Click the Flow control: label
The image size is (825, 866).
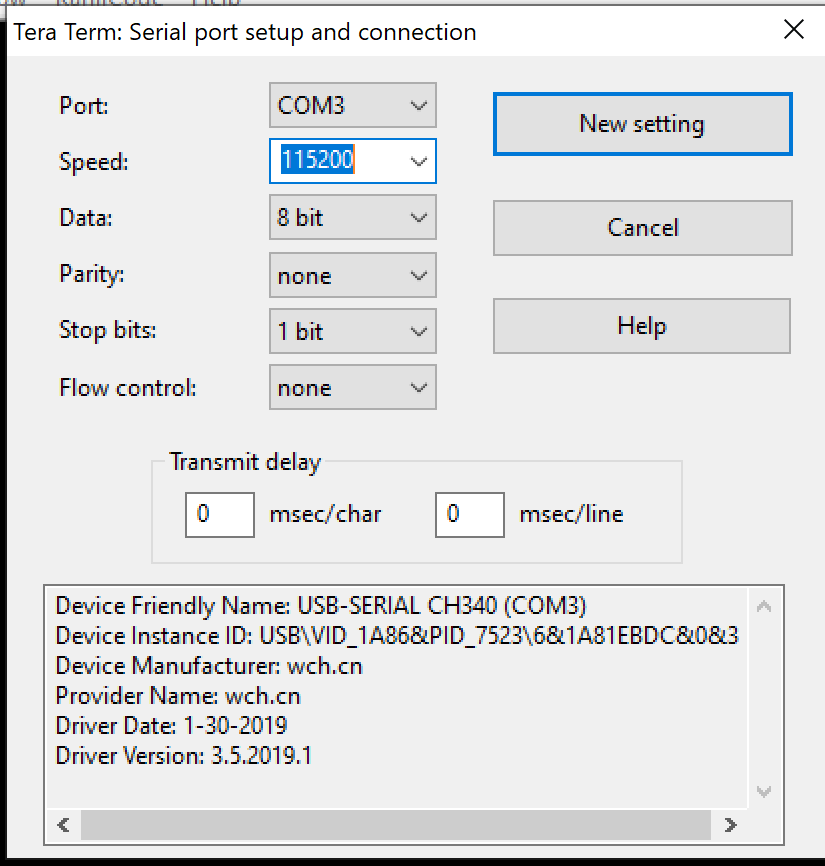(128, 388)
